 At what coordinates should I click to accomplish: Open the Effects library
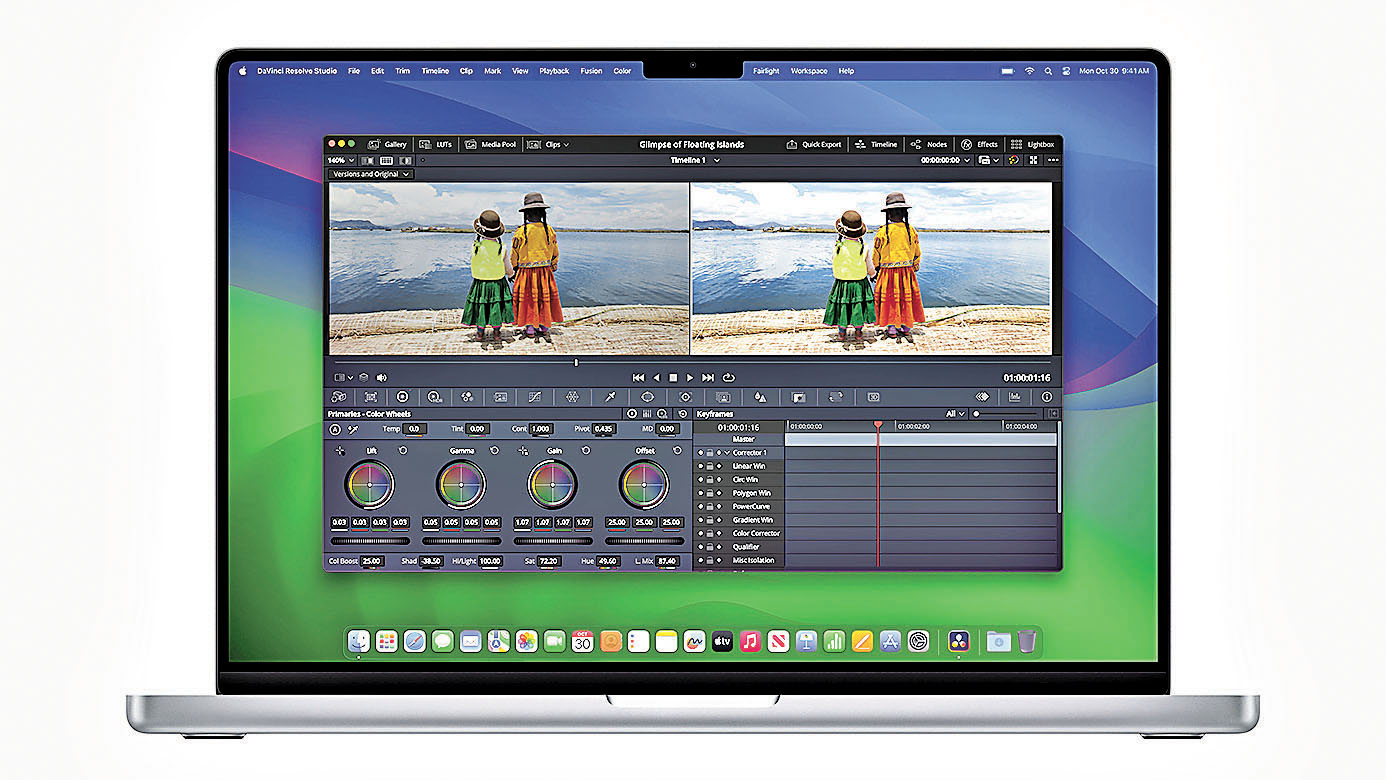pos(980,144)
